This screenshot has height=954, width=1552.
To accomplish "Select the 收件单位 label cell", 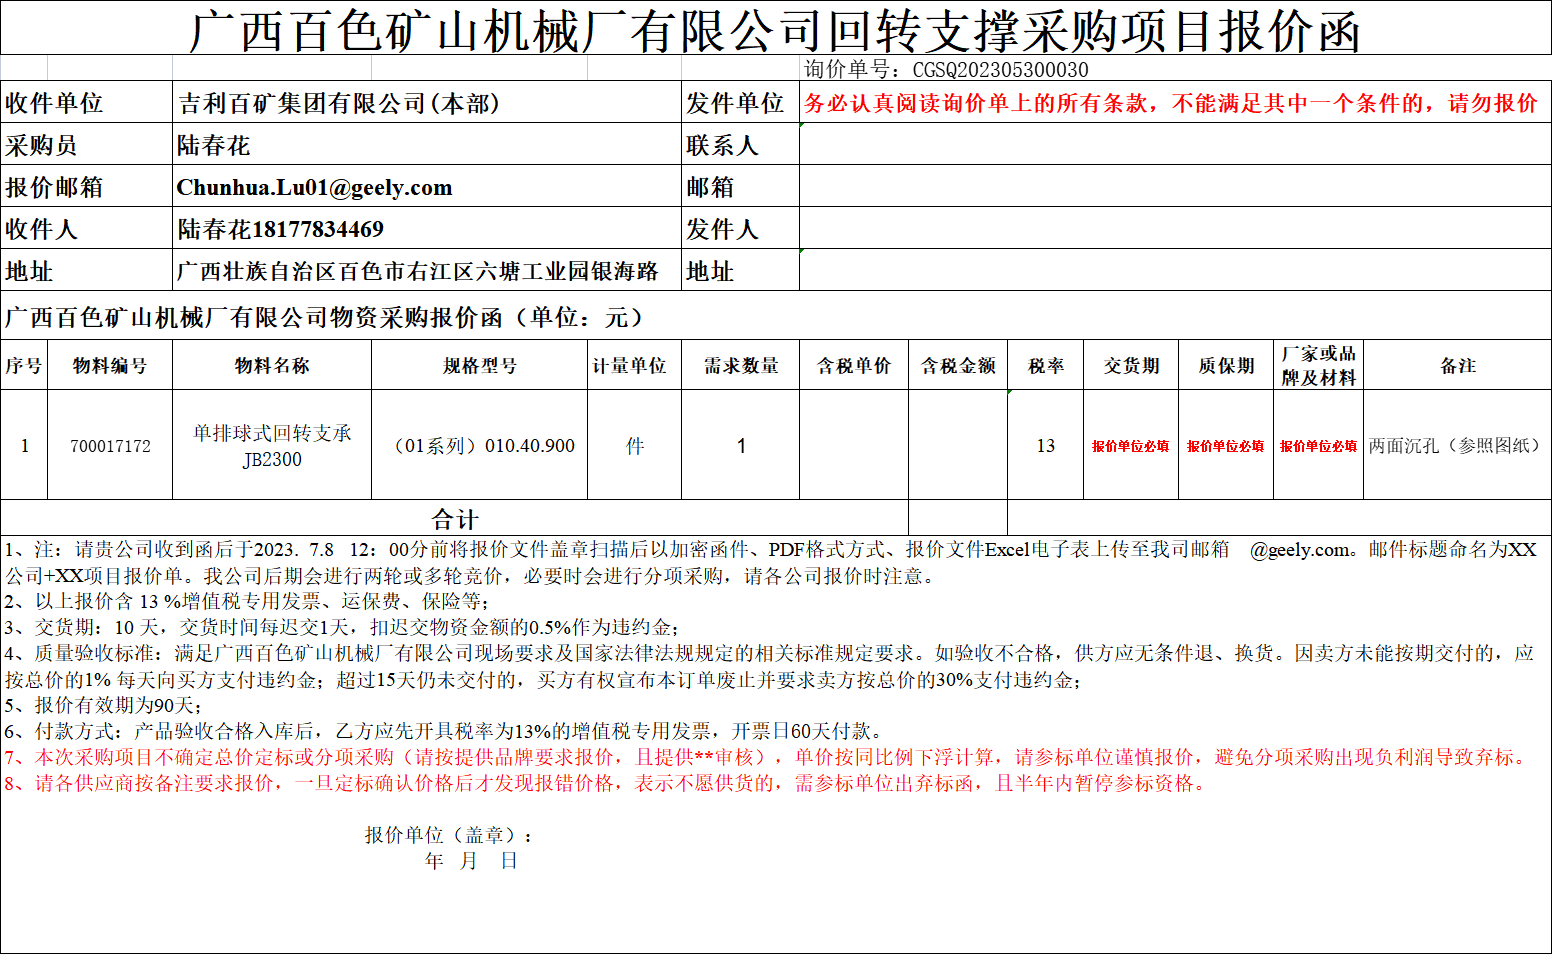I will click(x=86, y=103).
